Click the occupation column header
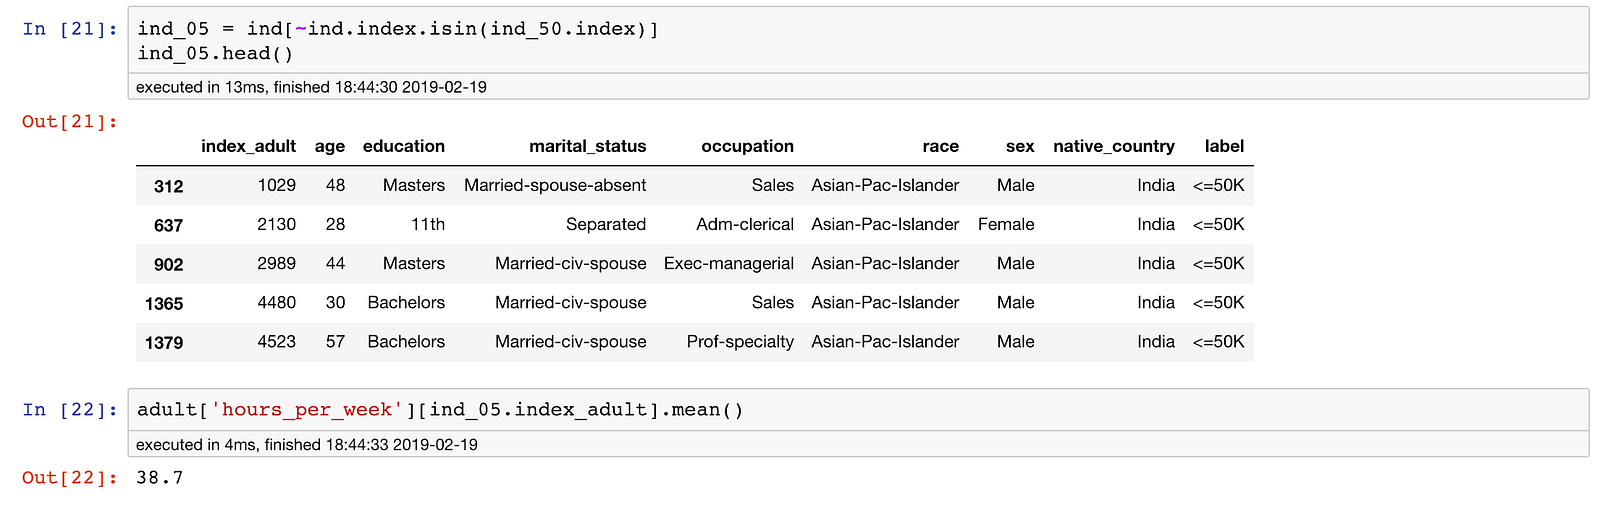1600x508 pixels. tap(748, 146)
